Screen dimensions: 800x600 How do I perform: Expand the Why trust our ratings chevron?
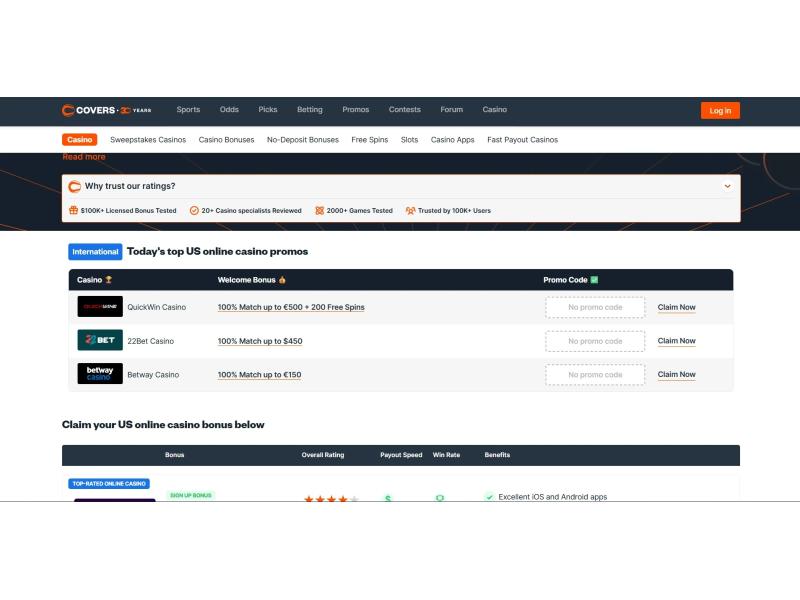[x=728, y=186]
